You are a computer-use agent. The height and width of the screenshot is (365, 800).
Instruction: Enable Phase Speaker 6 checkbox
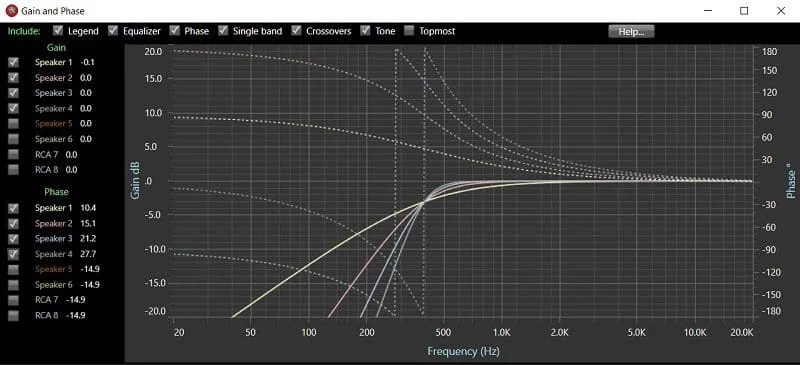click(x=13, y=284)
